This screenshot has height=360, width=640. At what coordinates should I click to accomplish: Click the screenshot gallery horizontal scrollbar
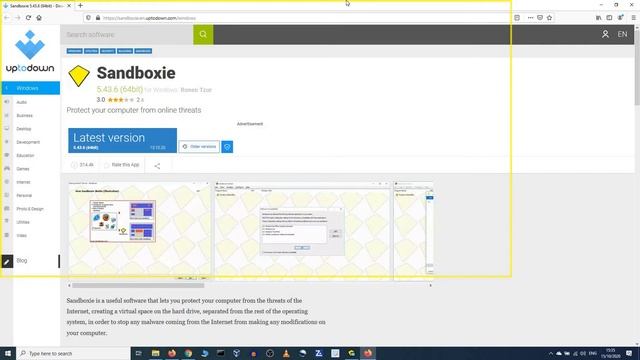(138, 286)
